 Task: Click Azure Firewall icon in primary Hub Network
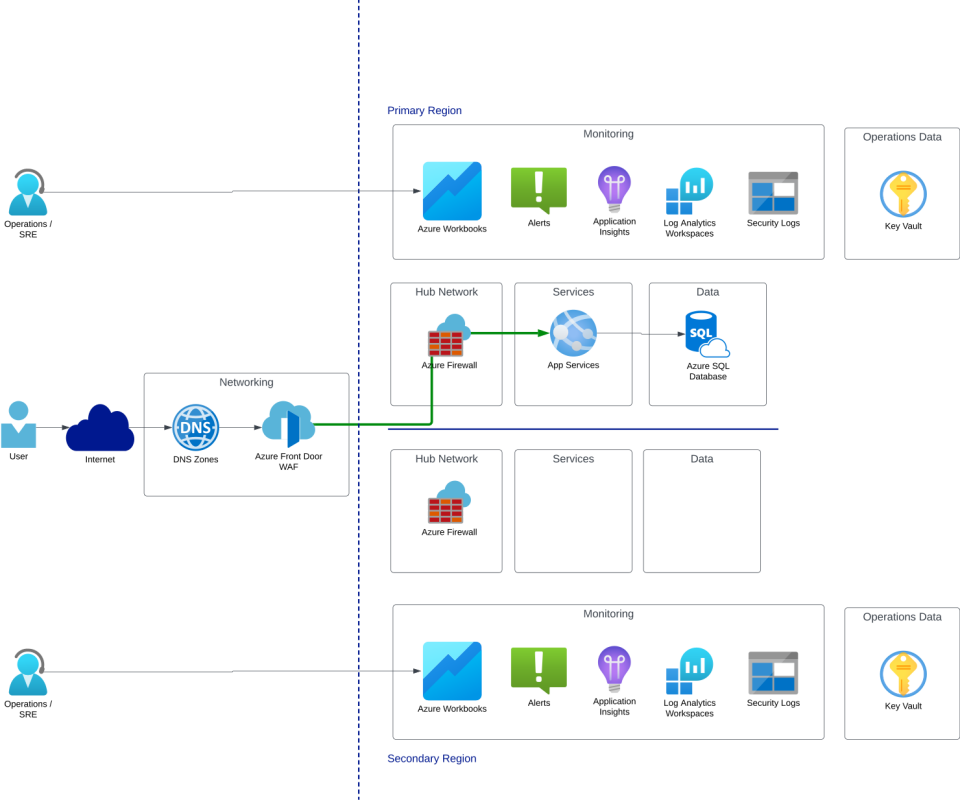(449, 335)
